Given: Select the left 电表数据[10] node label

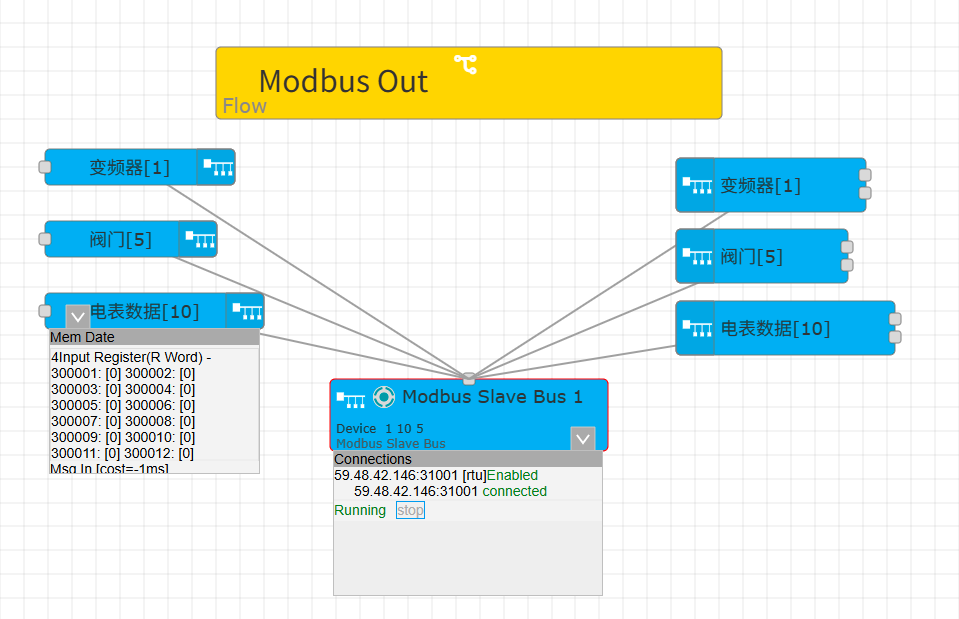Looking at the screenshot, I should point(145,311).
